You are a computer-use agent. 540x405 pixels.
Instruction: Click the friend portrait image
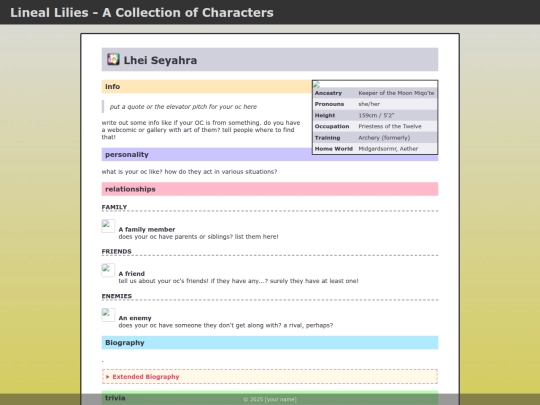108,270
